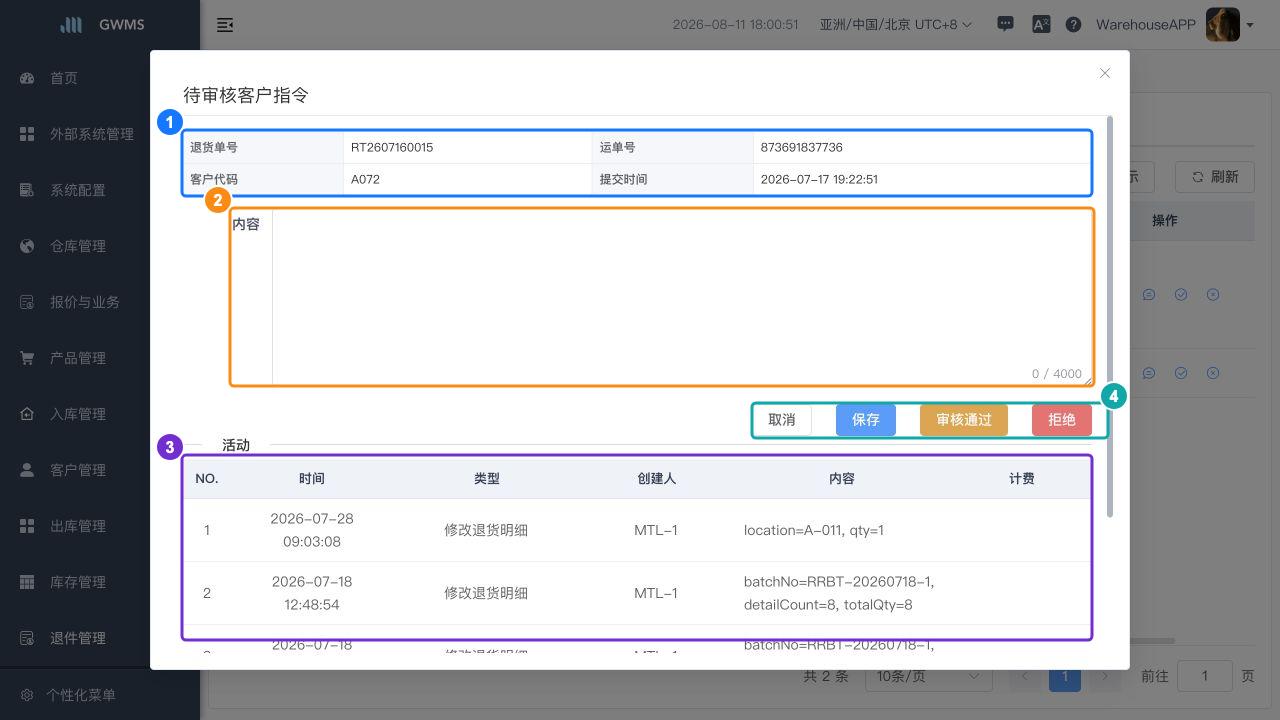Click the header clock 2026-08-11 18:00:51
The image size is (1280, 720).
point(736,25)
